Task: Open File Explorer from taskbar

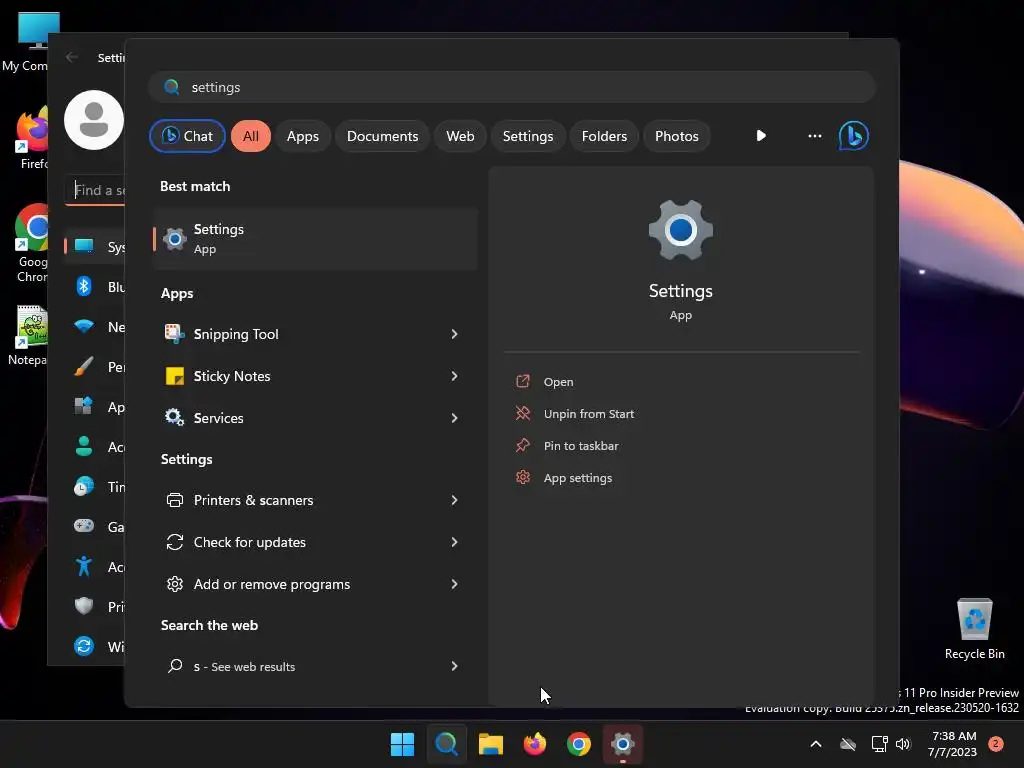Action: (x=490, y=744)
